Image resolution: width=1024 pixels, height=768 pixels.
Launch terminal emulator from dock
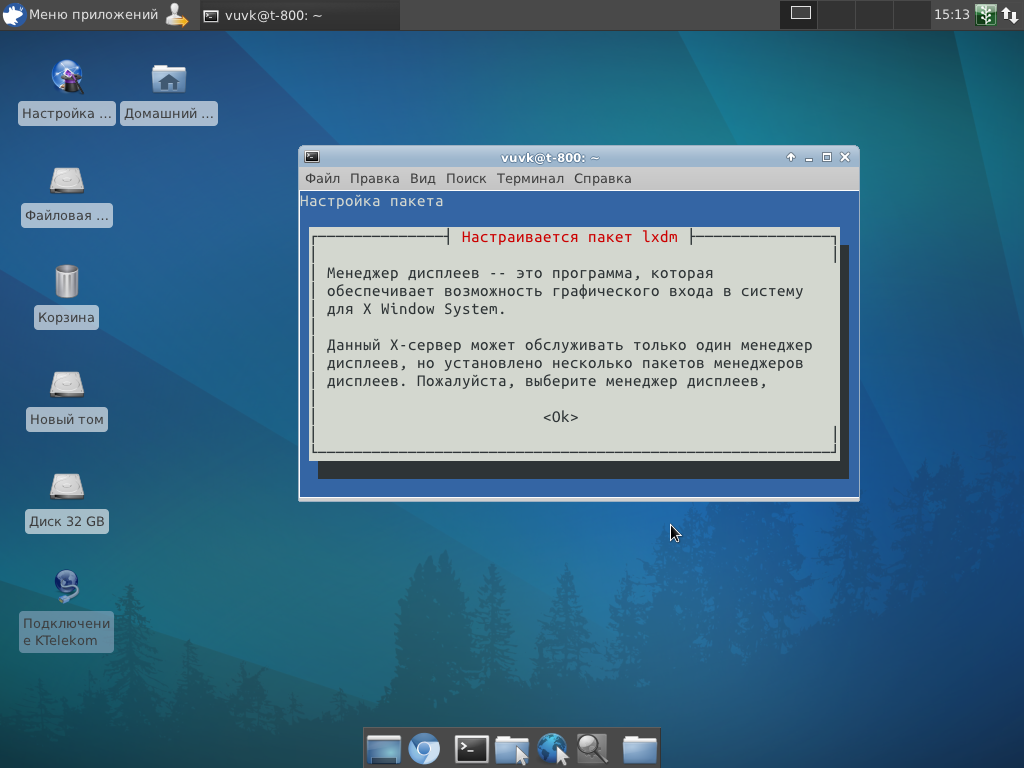pos(471,748)
